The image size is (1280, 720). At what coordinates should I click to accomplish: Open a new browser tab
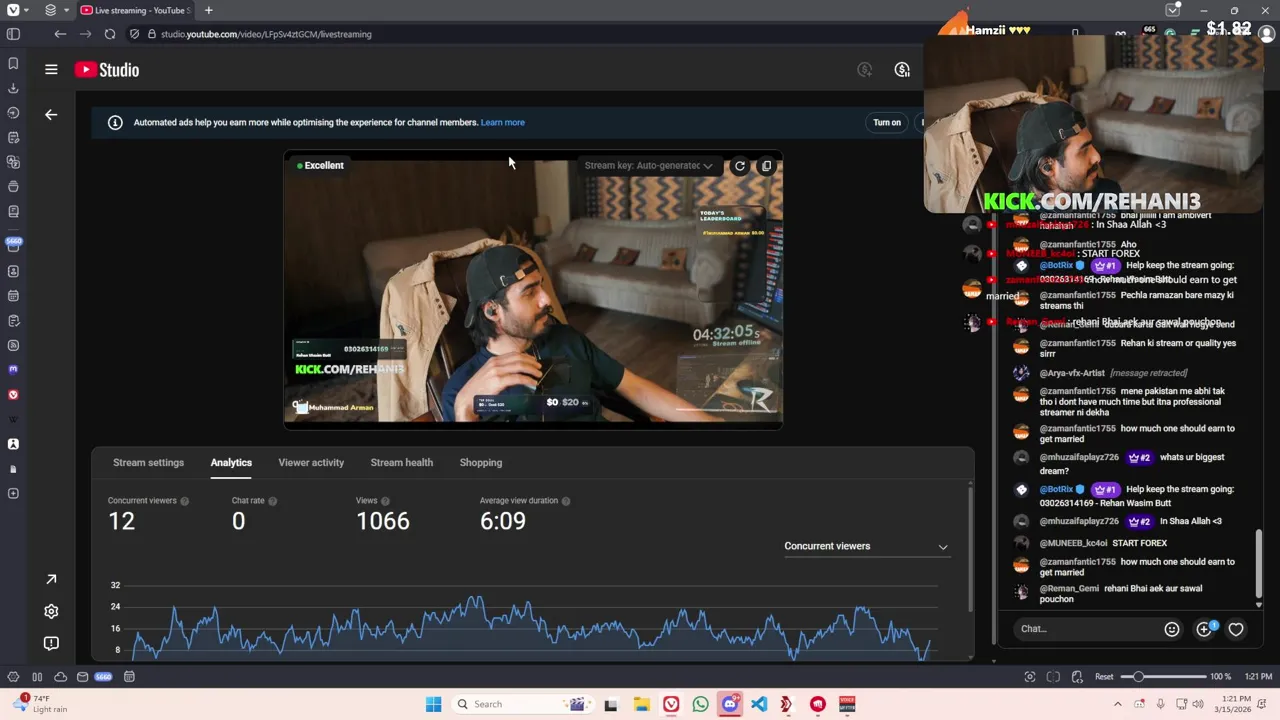tap(208, 10)
